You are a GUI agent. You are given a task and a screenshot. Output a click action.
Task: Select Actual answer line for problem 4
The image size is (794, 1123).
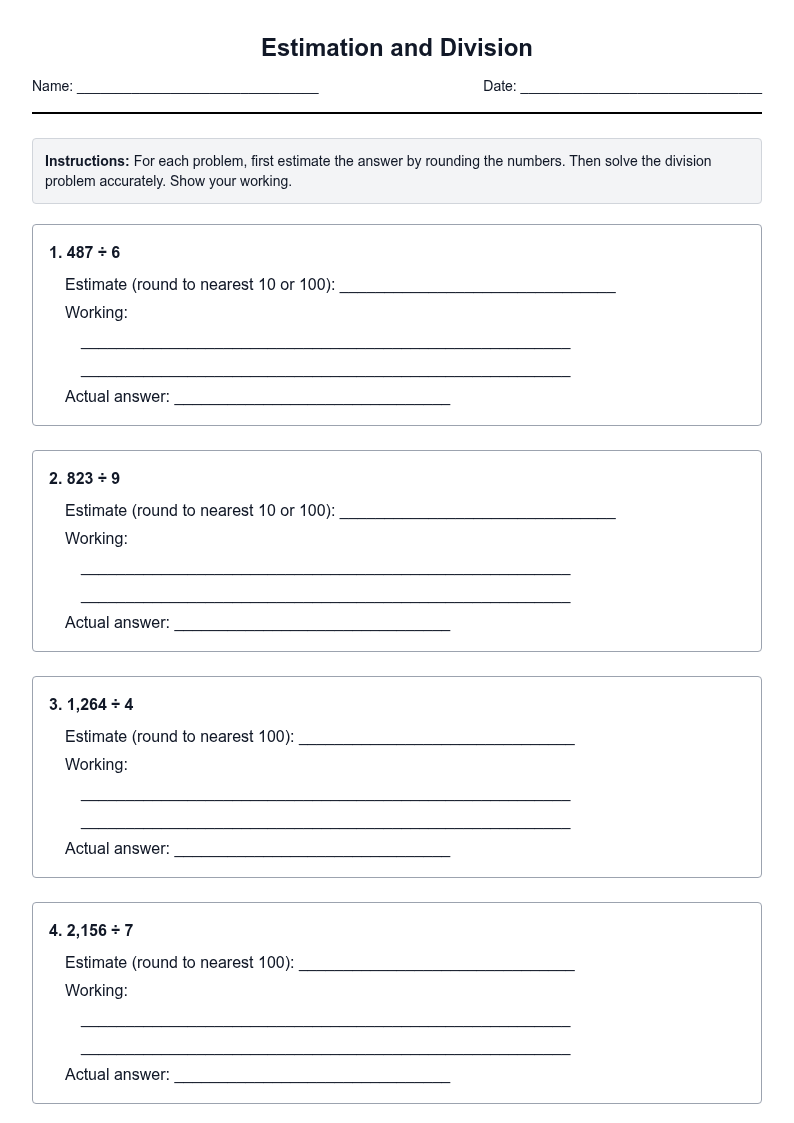(x=312, y=1074)
